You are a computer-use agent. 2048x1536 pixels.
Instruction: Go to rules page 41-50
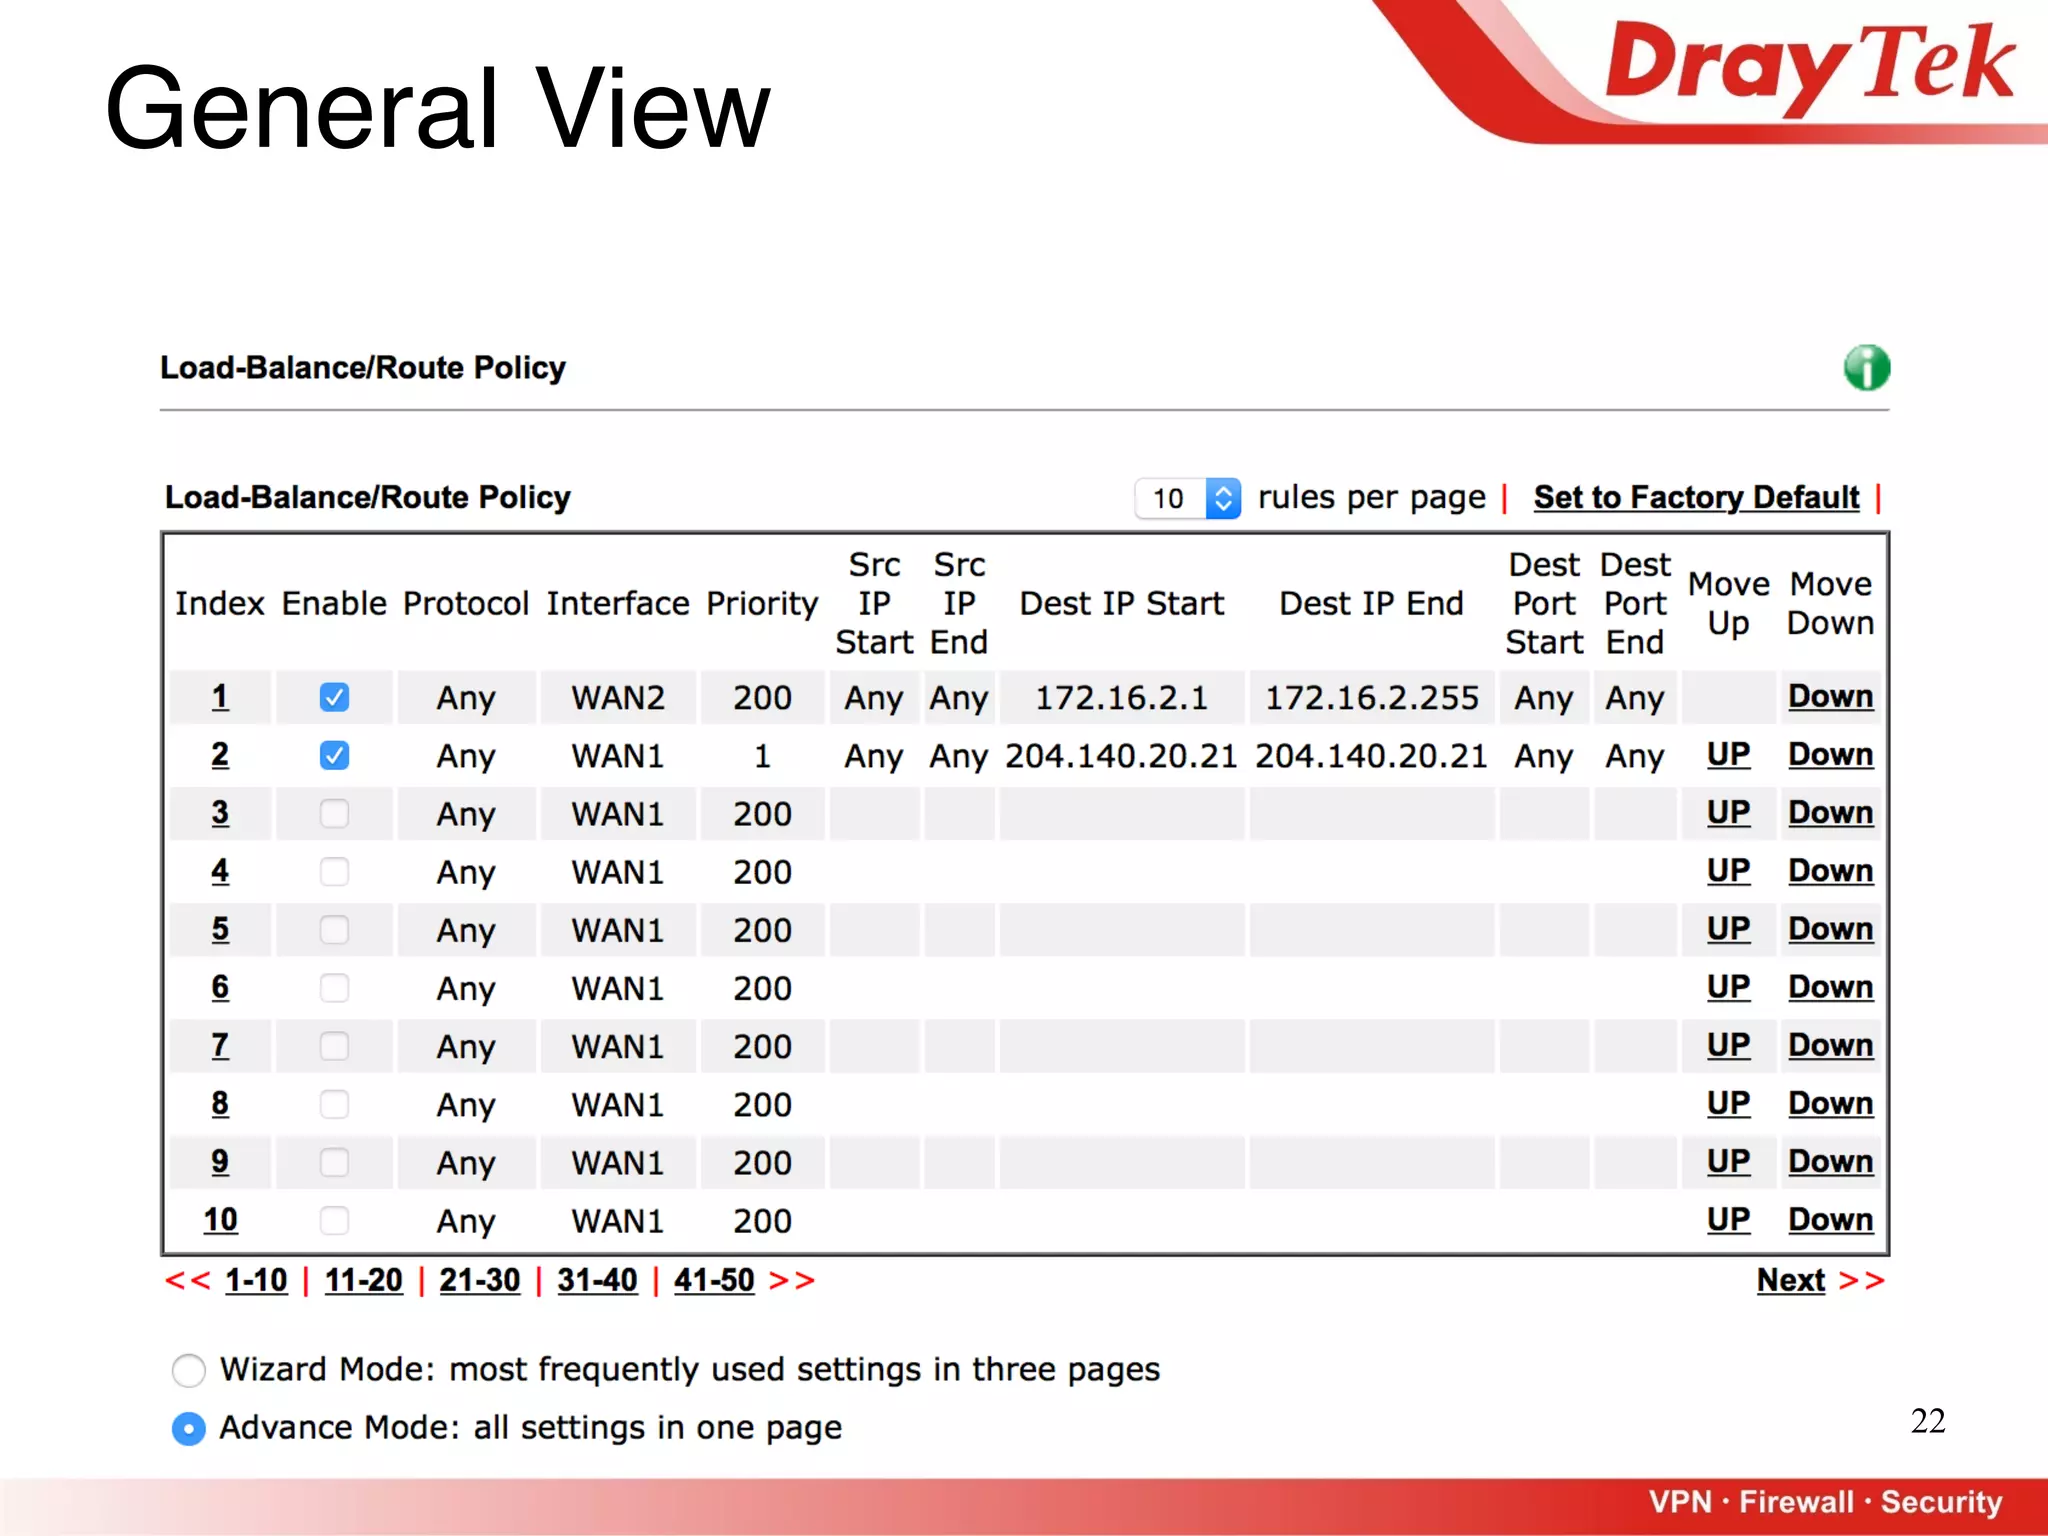coord(714,1280)
